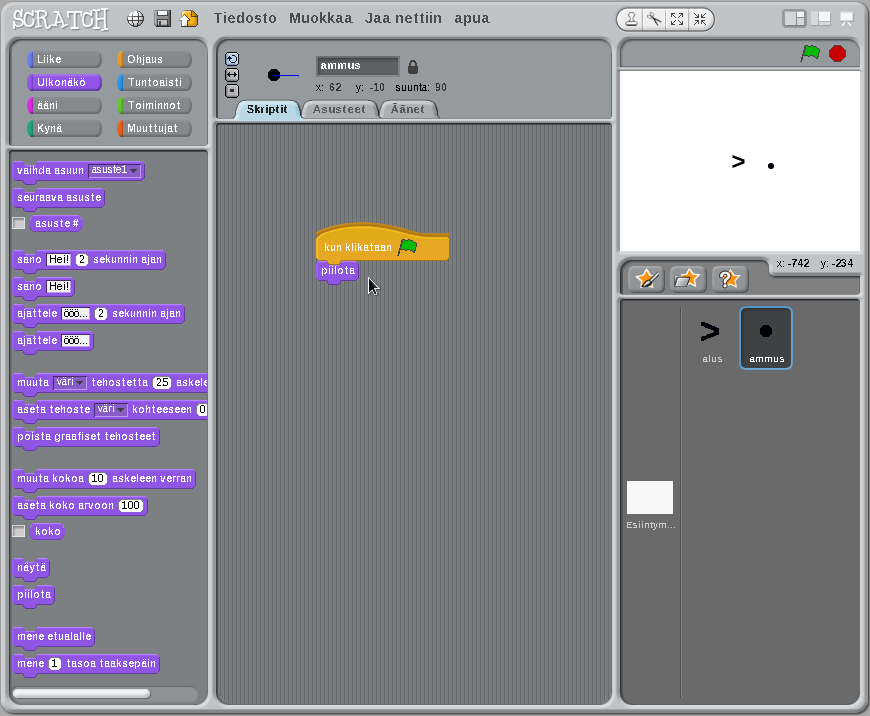Click the red stop sign button
Screen dimensions: 870x716
pyautogui.click(x=837, y=53)
